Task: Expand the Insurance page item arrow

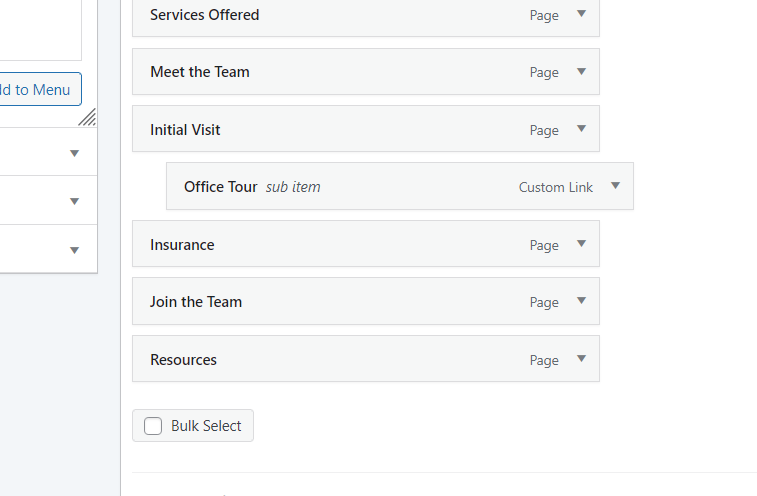Action: 581,244
